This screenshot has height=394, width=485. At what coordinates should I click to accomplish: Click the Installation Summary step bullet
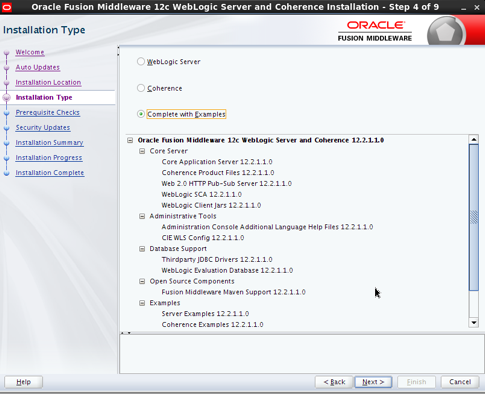click(6, 143)
